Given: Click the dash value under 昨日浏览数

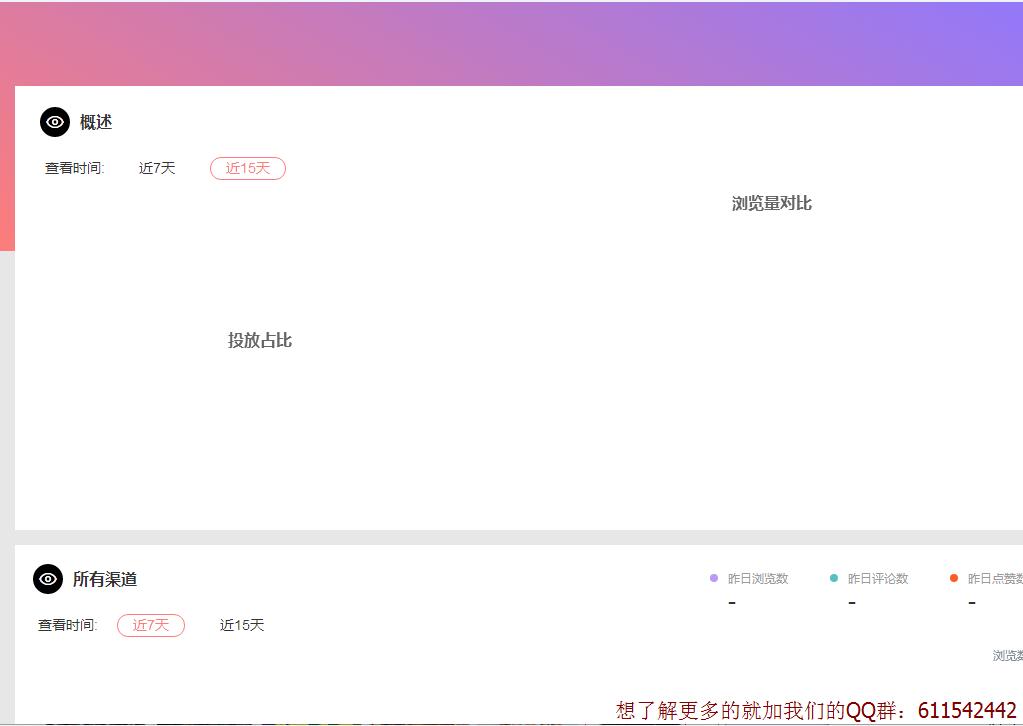Looking at the screenshot, I should click(732, 601).
